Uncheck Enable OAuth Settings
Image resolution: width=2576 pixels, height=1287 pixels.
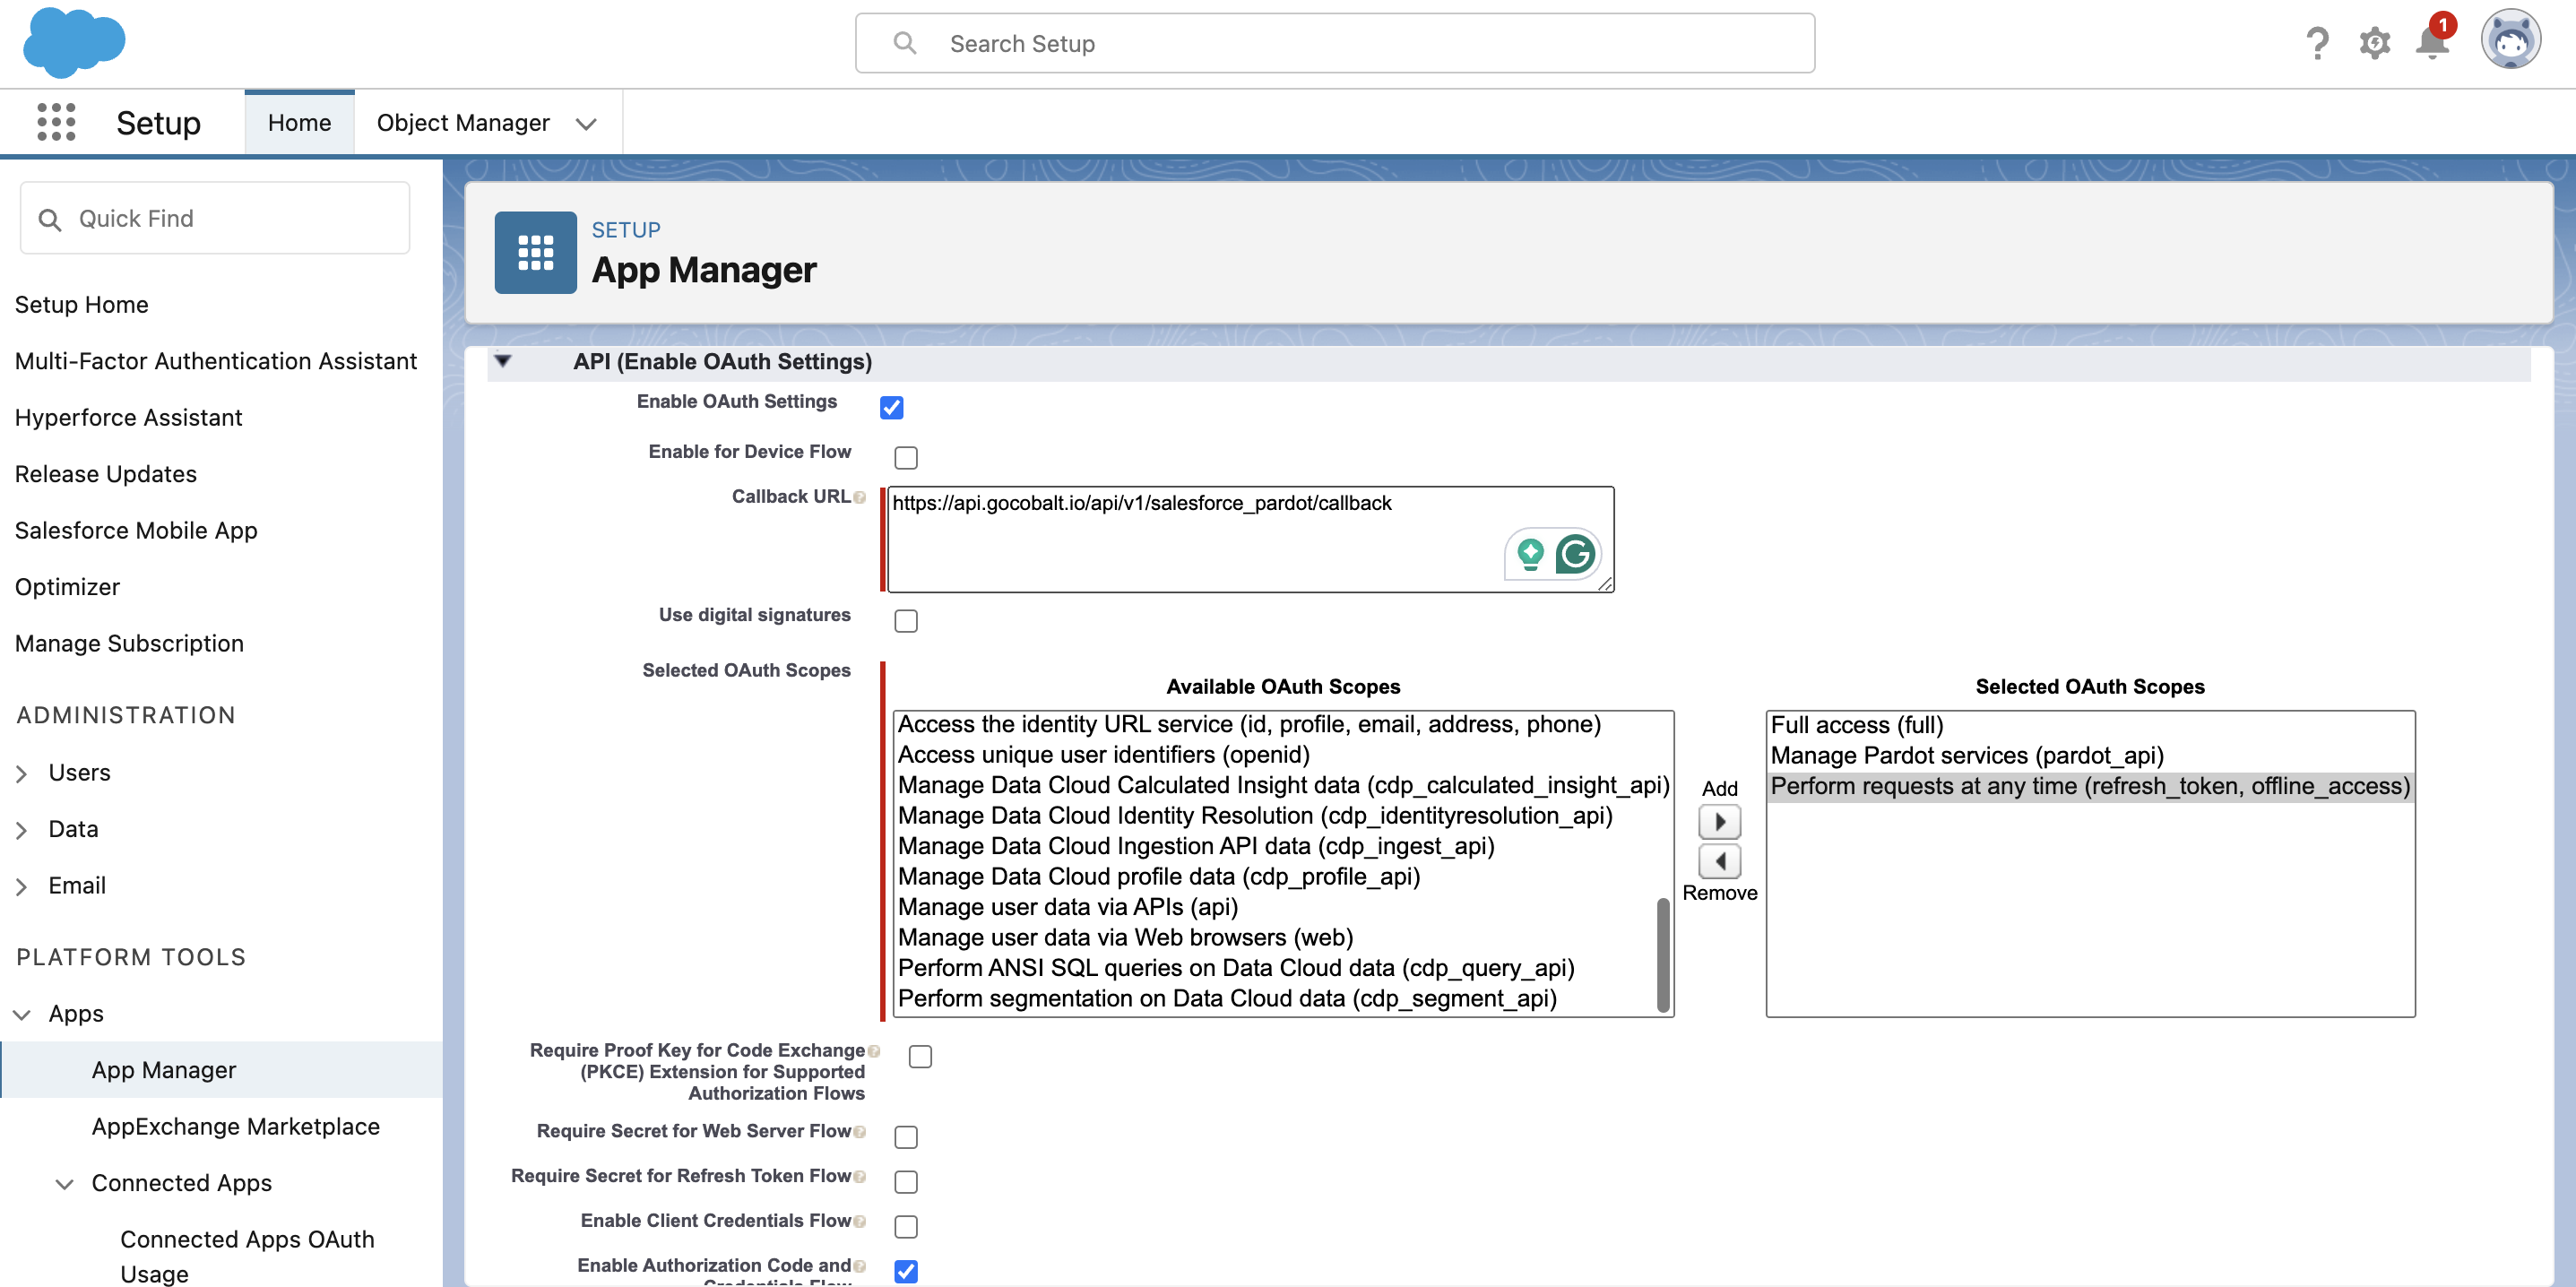click(891, 407)
